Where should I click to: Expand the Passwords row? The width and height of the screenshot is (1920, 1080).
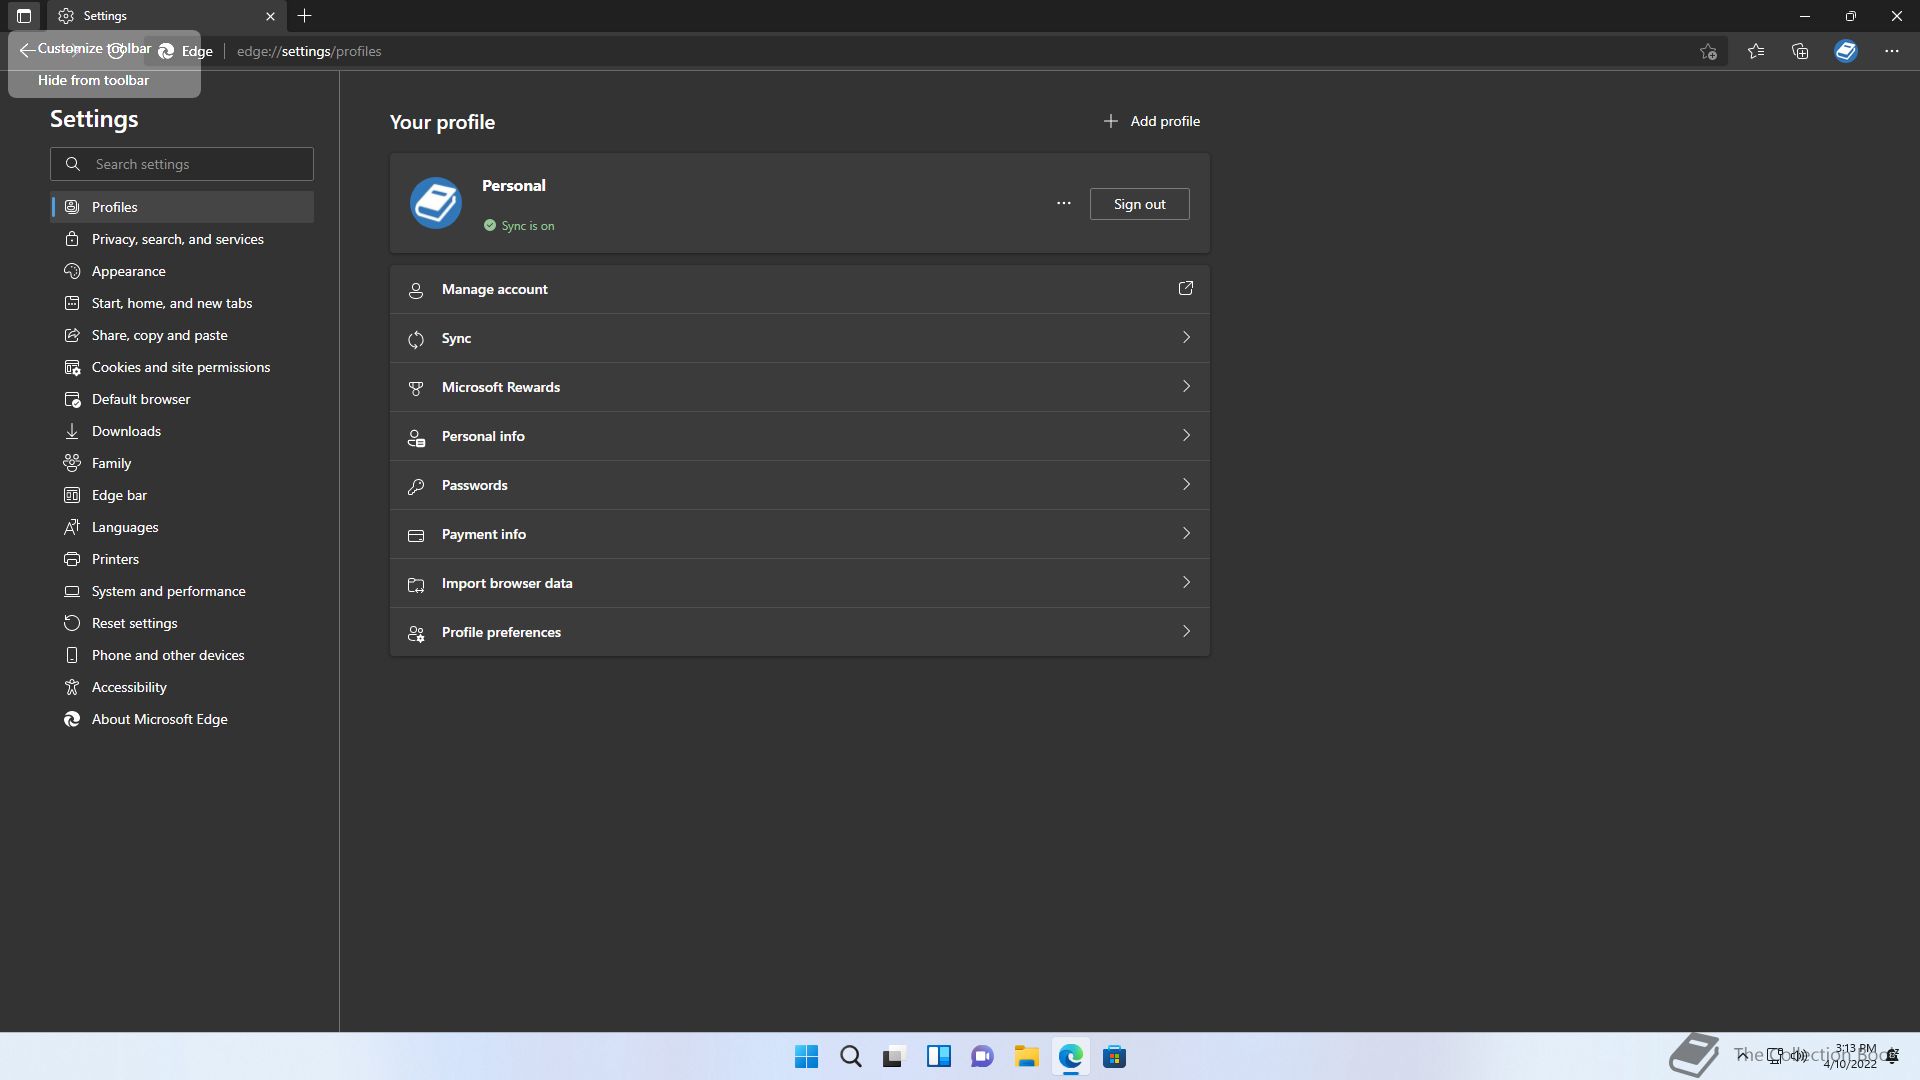[800, 485]
